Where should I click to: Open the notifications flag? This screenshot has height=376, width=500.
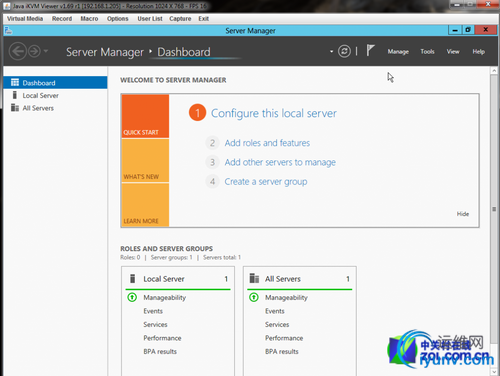(370, 51)
